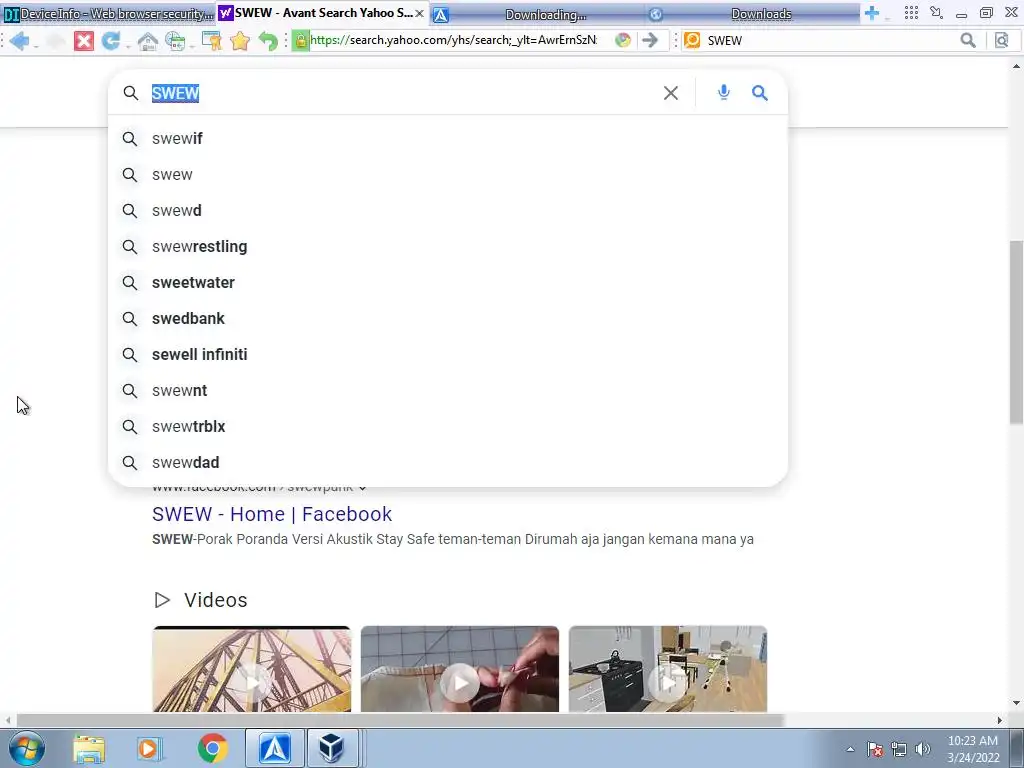Open the new page globe icon

pos(174,40)
